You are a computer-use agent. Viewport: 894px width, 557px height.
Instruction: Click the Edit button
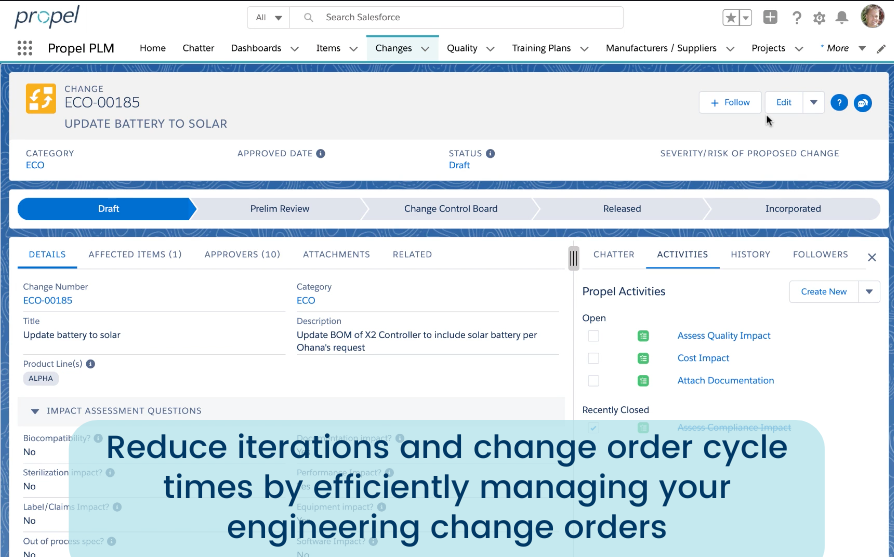[784, 103]
